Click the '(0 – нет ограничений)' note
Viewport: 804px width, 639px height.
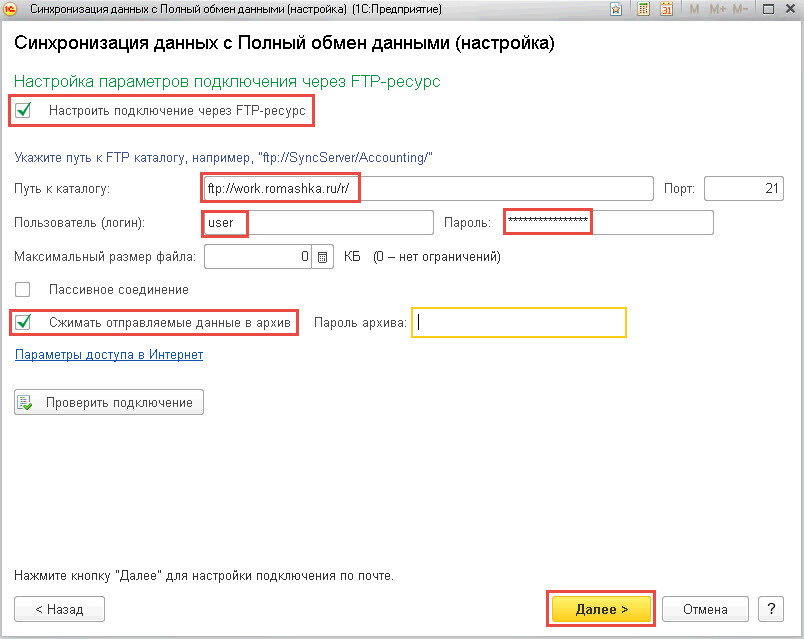tap(437, 256)
